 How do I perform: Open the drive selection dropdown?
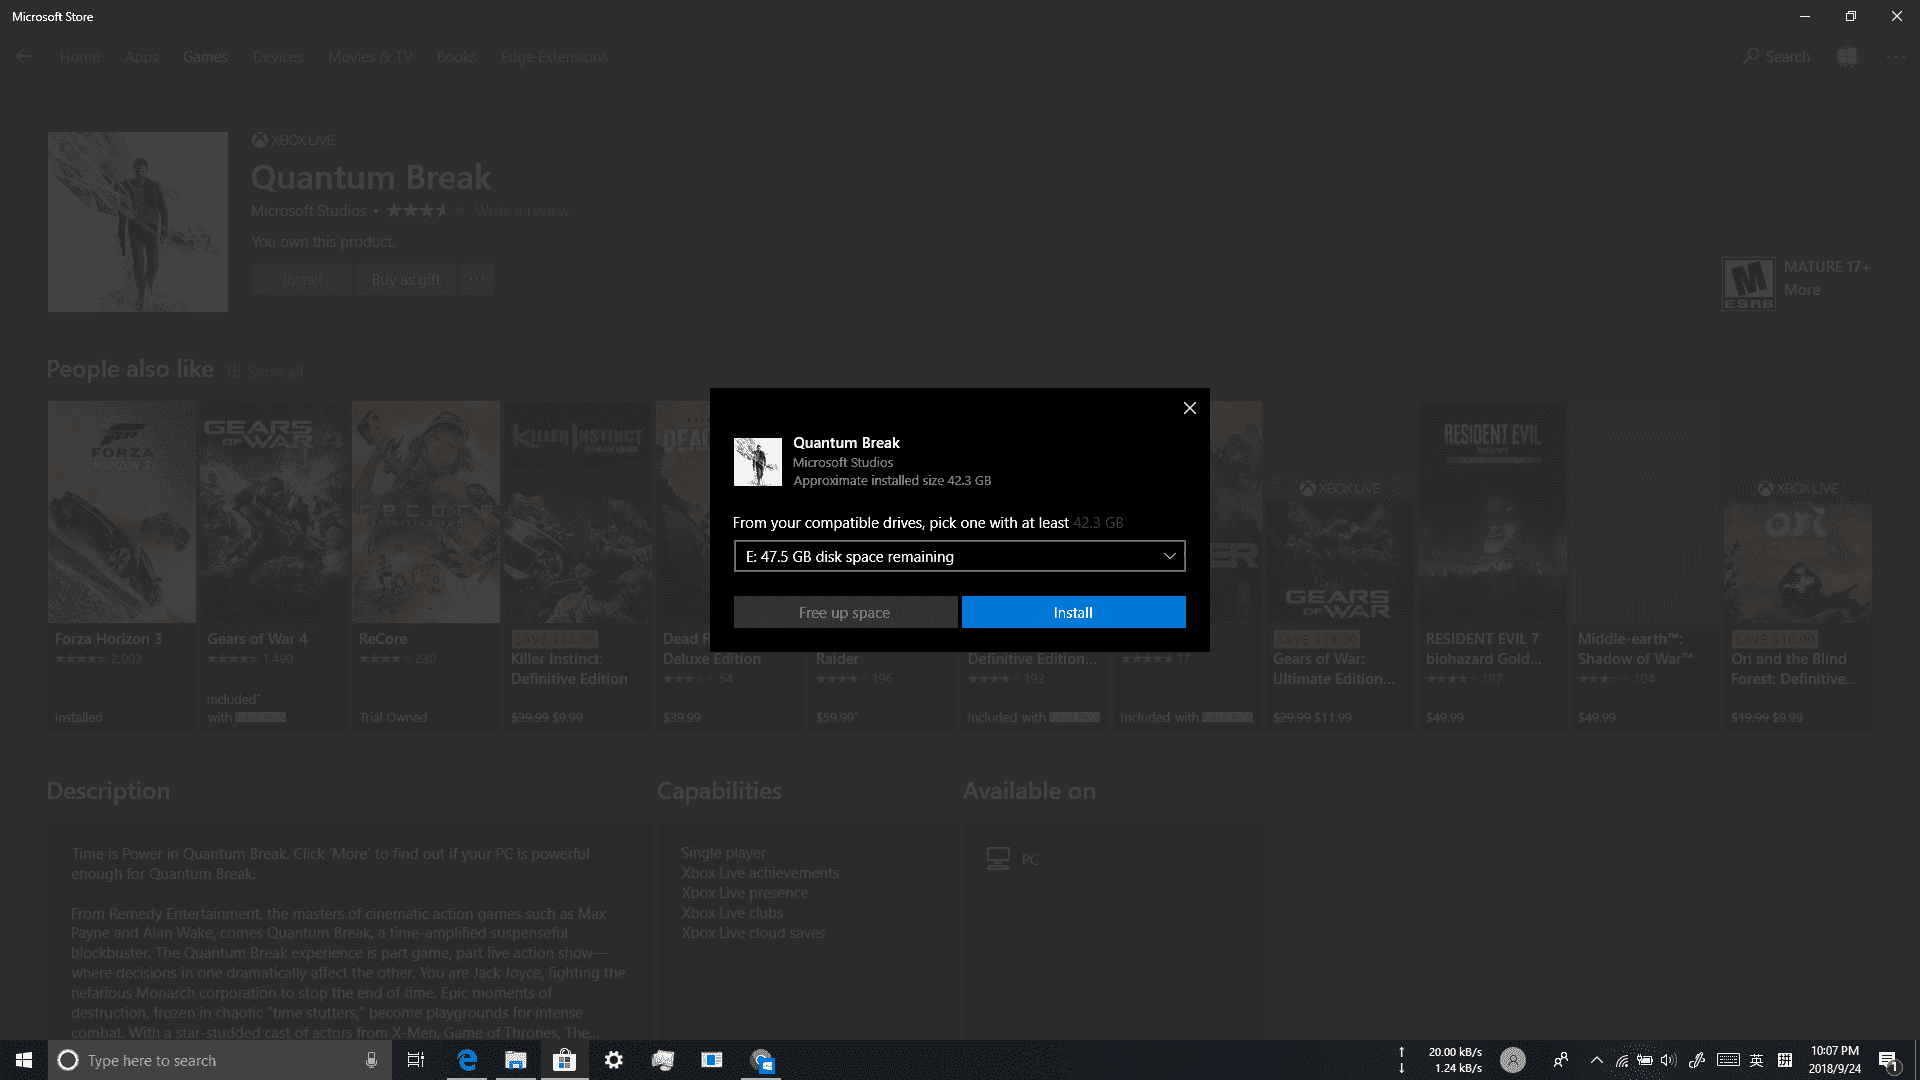[x=959, y=556]
